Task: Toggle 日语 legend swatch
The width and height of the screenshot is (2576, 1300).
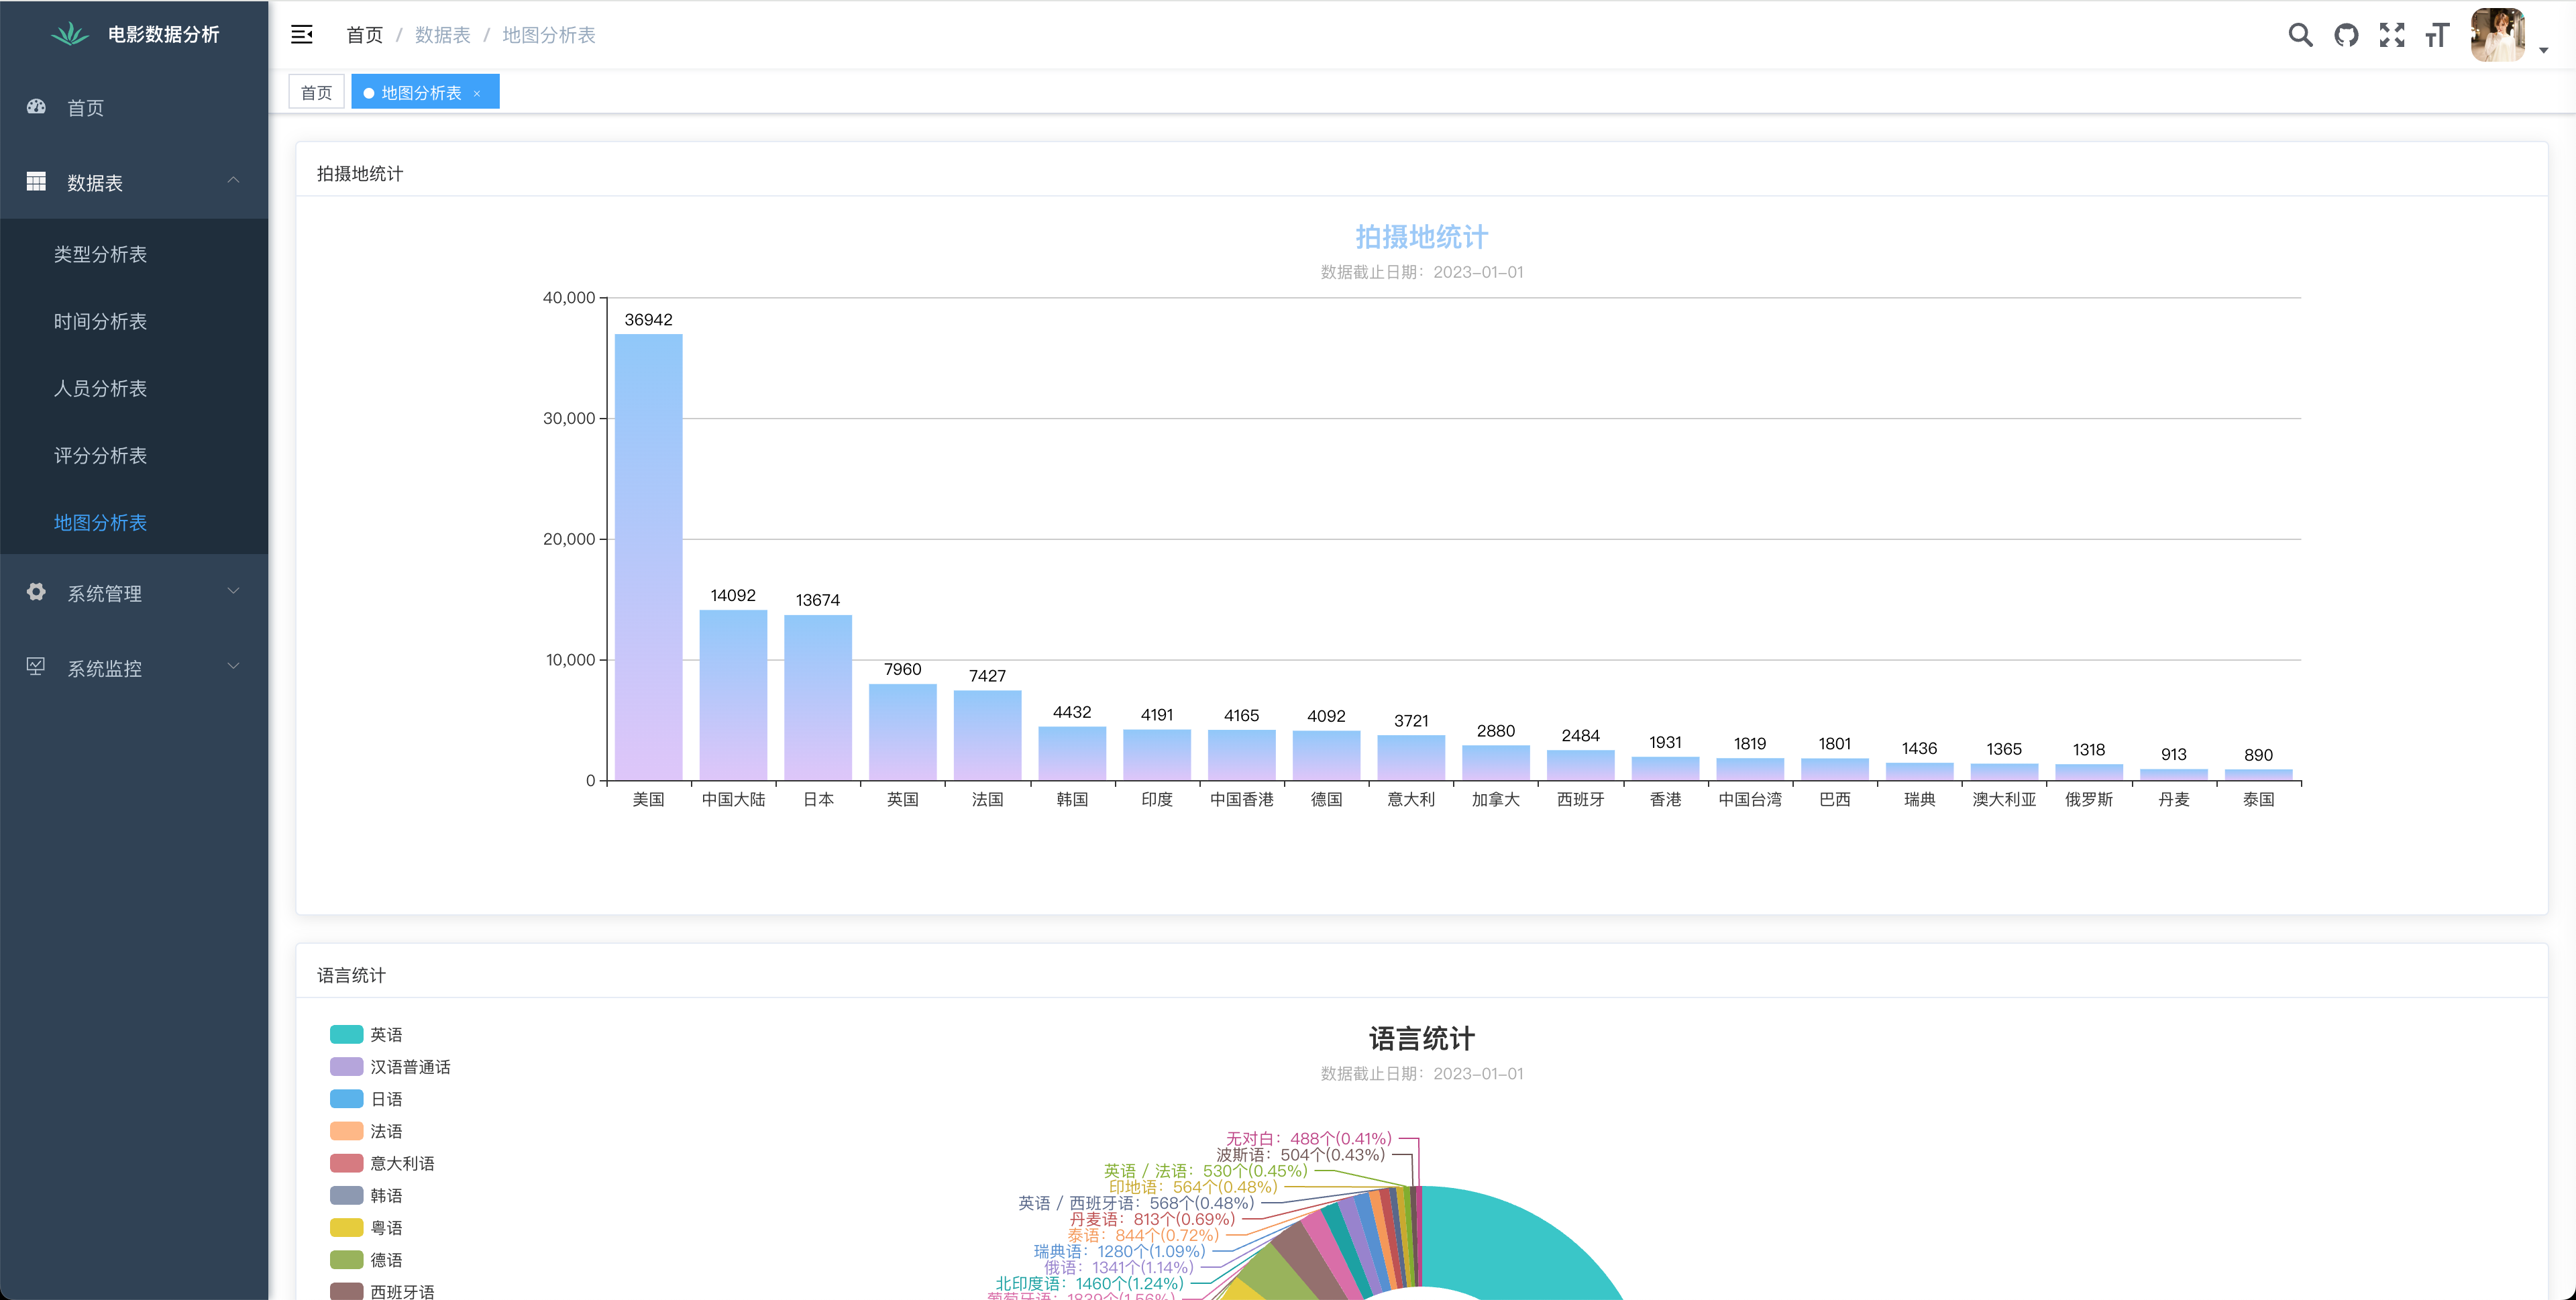Action: click(x=346, y=1098)
